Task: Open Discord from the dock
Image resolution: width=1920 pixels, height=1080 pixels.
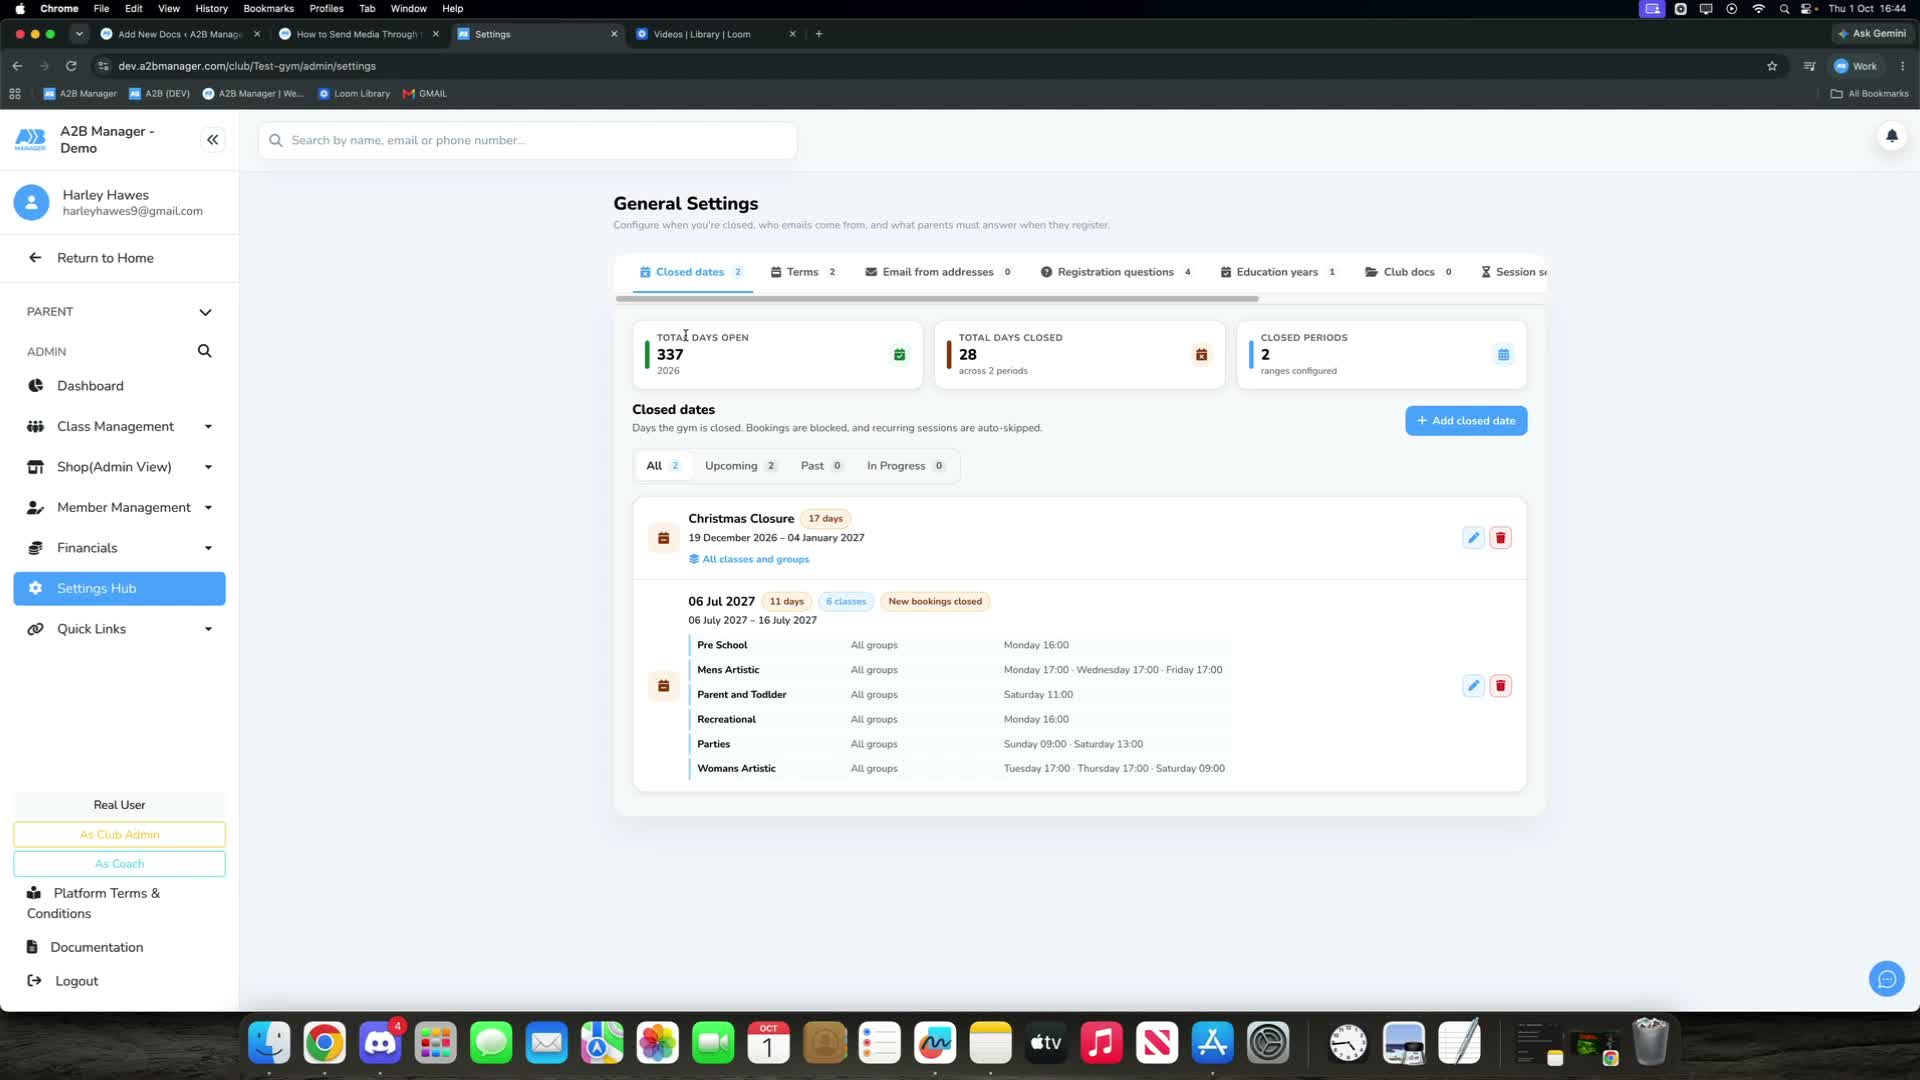Action: coord(380,1043)
